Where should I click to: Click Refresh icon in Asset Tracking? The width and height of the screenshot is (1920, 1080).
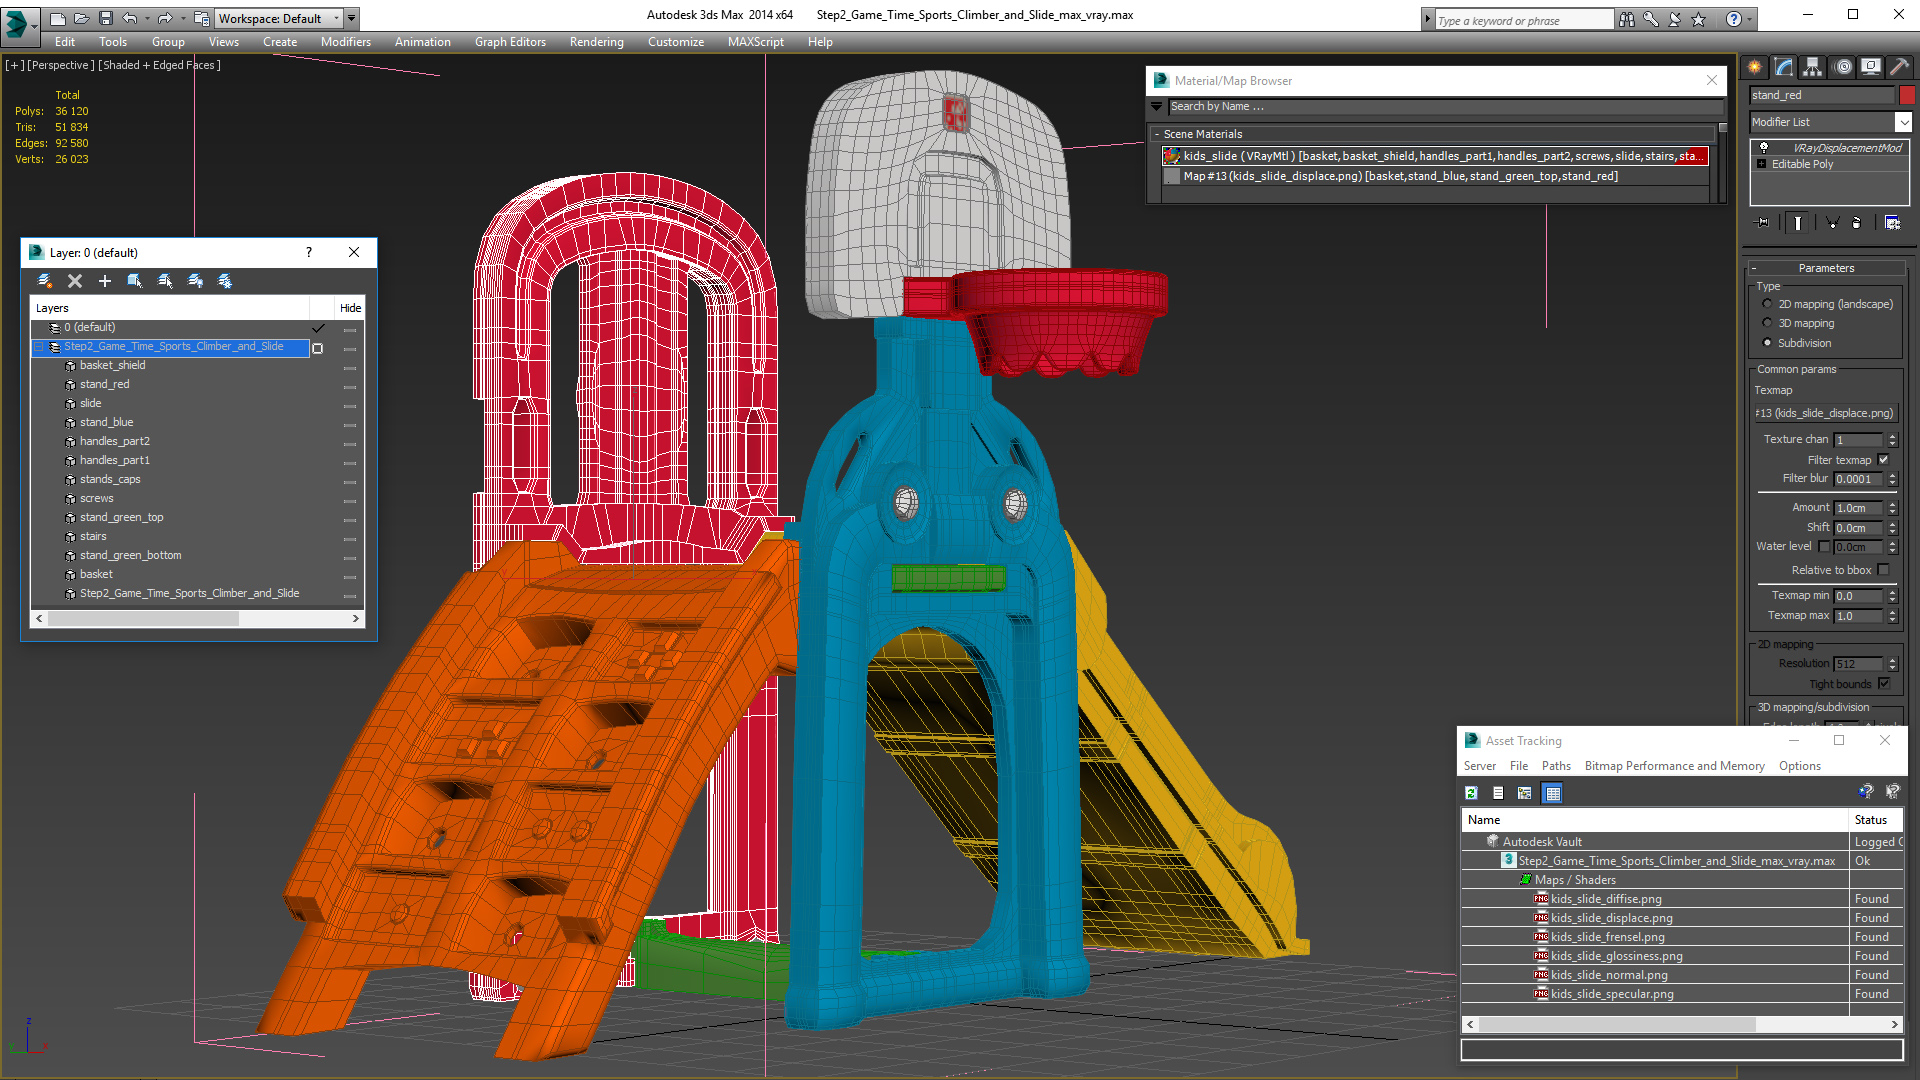[1471, 793]
